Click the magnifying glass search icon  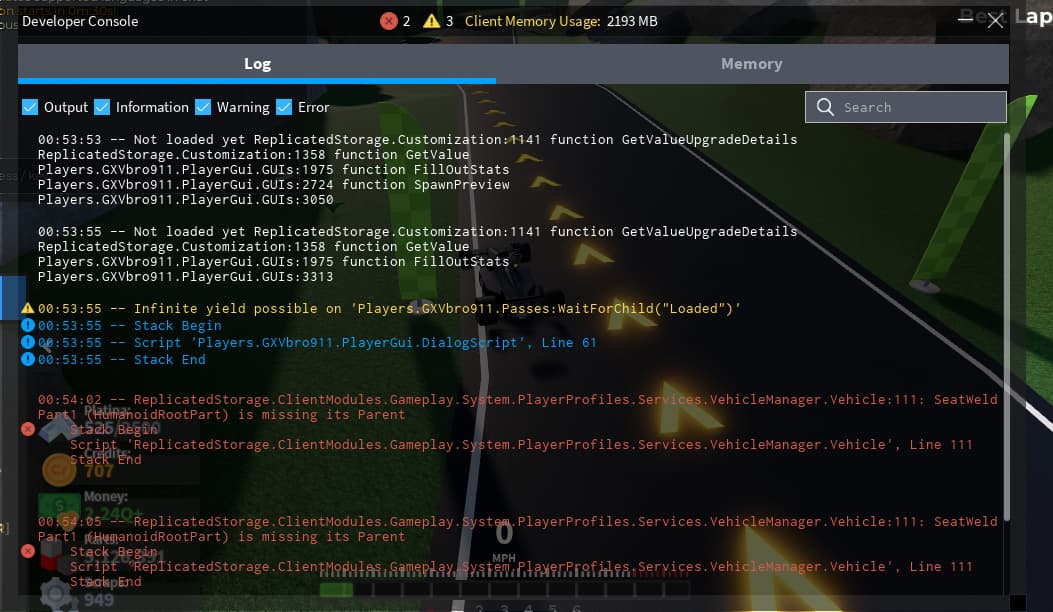click(825, 107)
